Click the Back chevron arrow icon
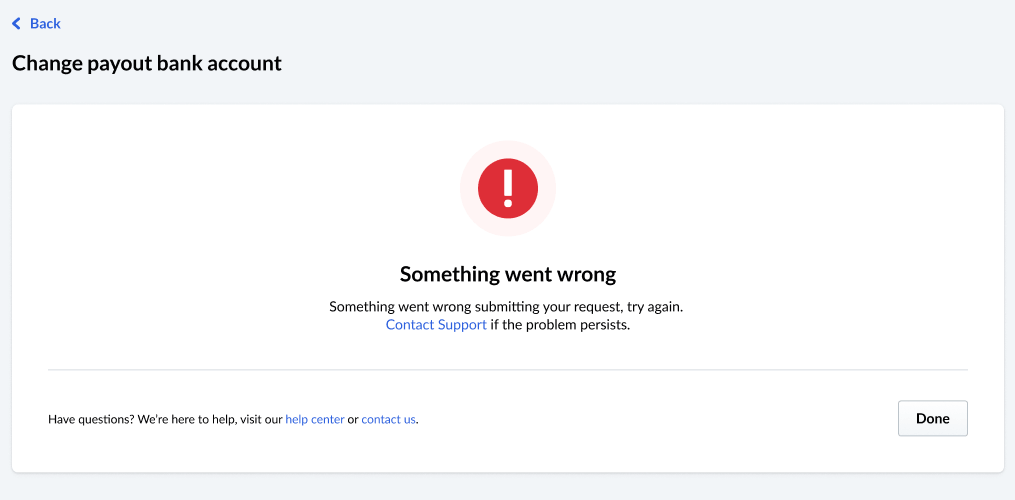This screenshot has height=500, width=1015. point(16,23)
